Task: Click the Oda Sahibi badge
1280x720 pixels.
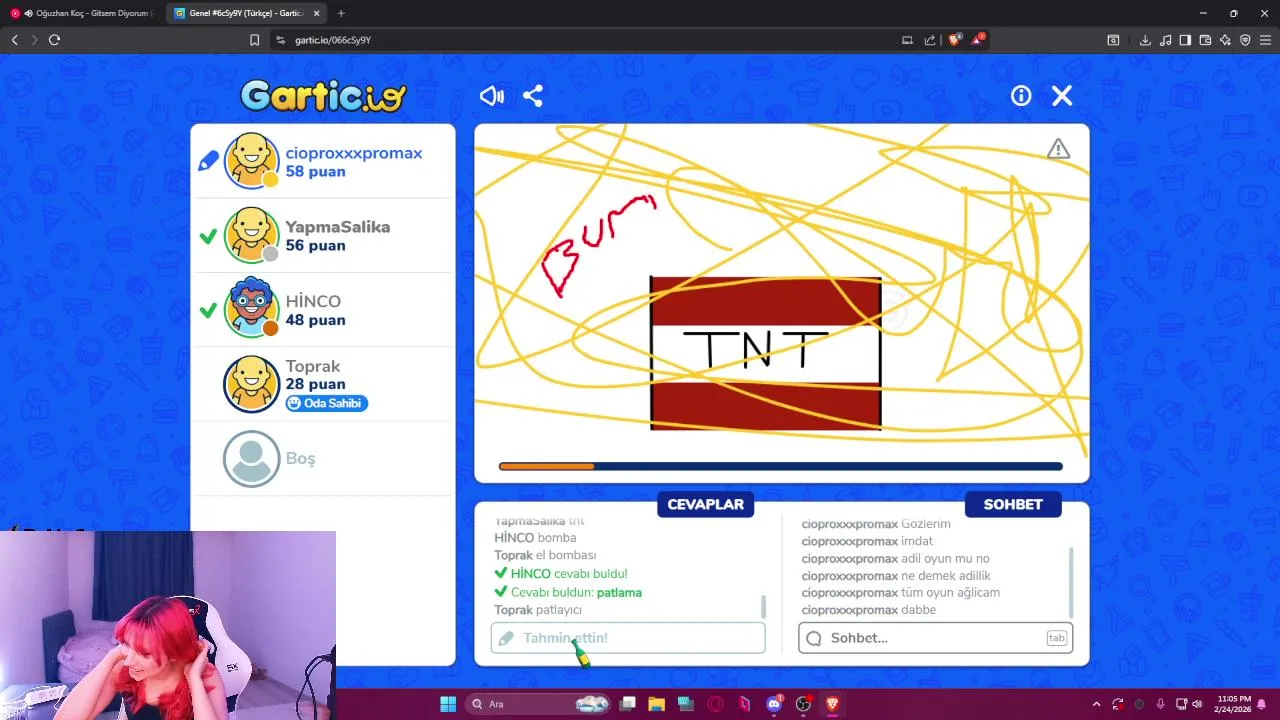Action: (326, 403)
